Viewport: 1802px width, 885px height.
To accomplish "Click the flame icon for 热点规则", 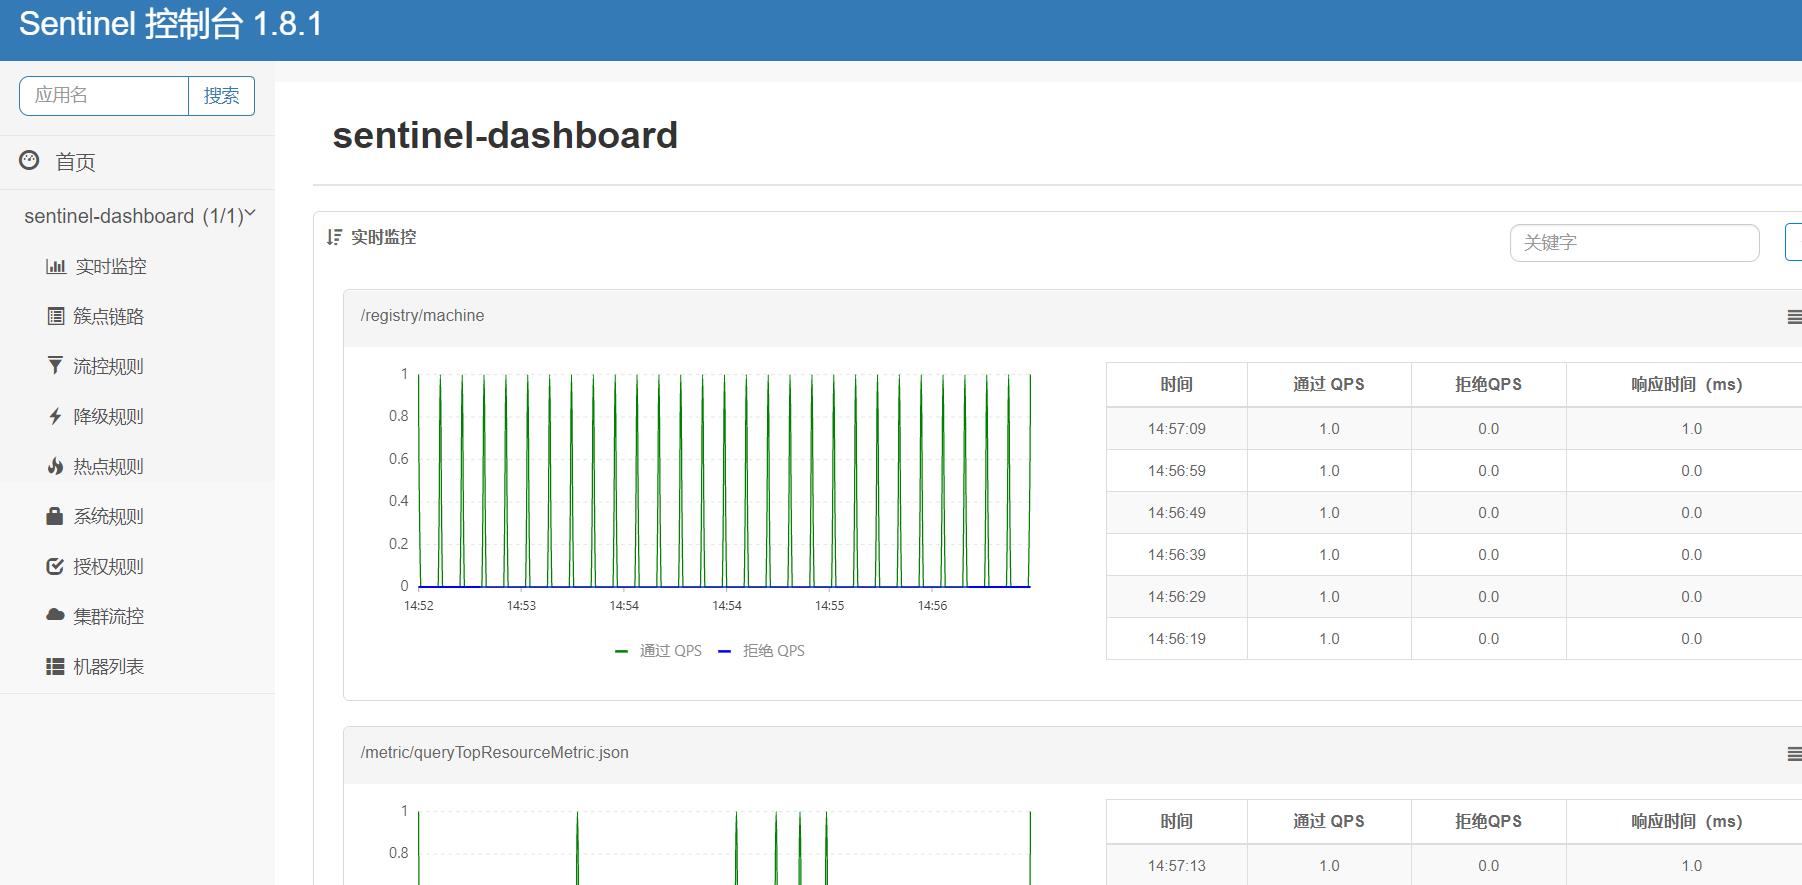I will 55,466.
